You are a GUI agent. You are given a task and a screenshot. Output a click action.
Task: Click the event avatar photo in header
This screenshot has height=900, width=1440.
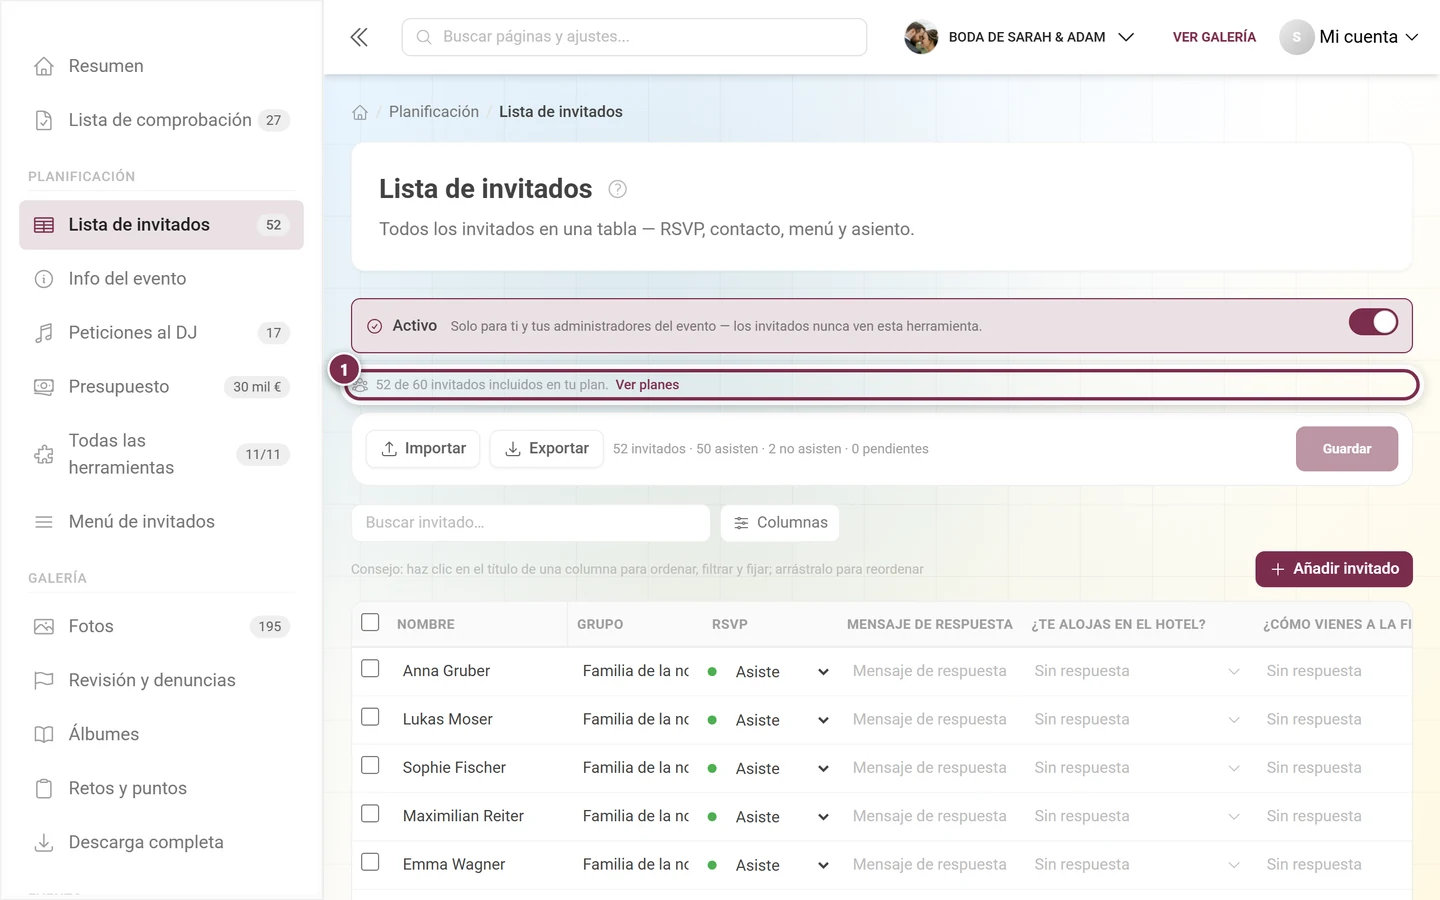click(x=921, y=37)
